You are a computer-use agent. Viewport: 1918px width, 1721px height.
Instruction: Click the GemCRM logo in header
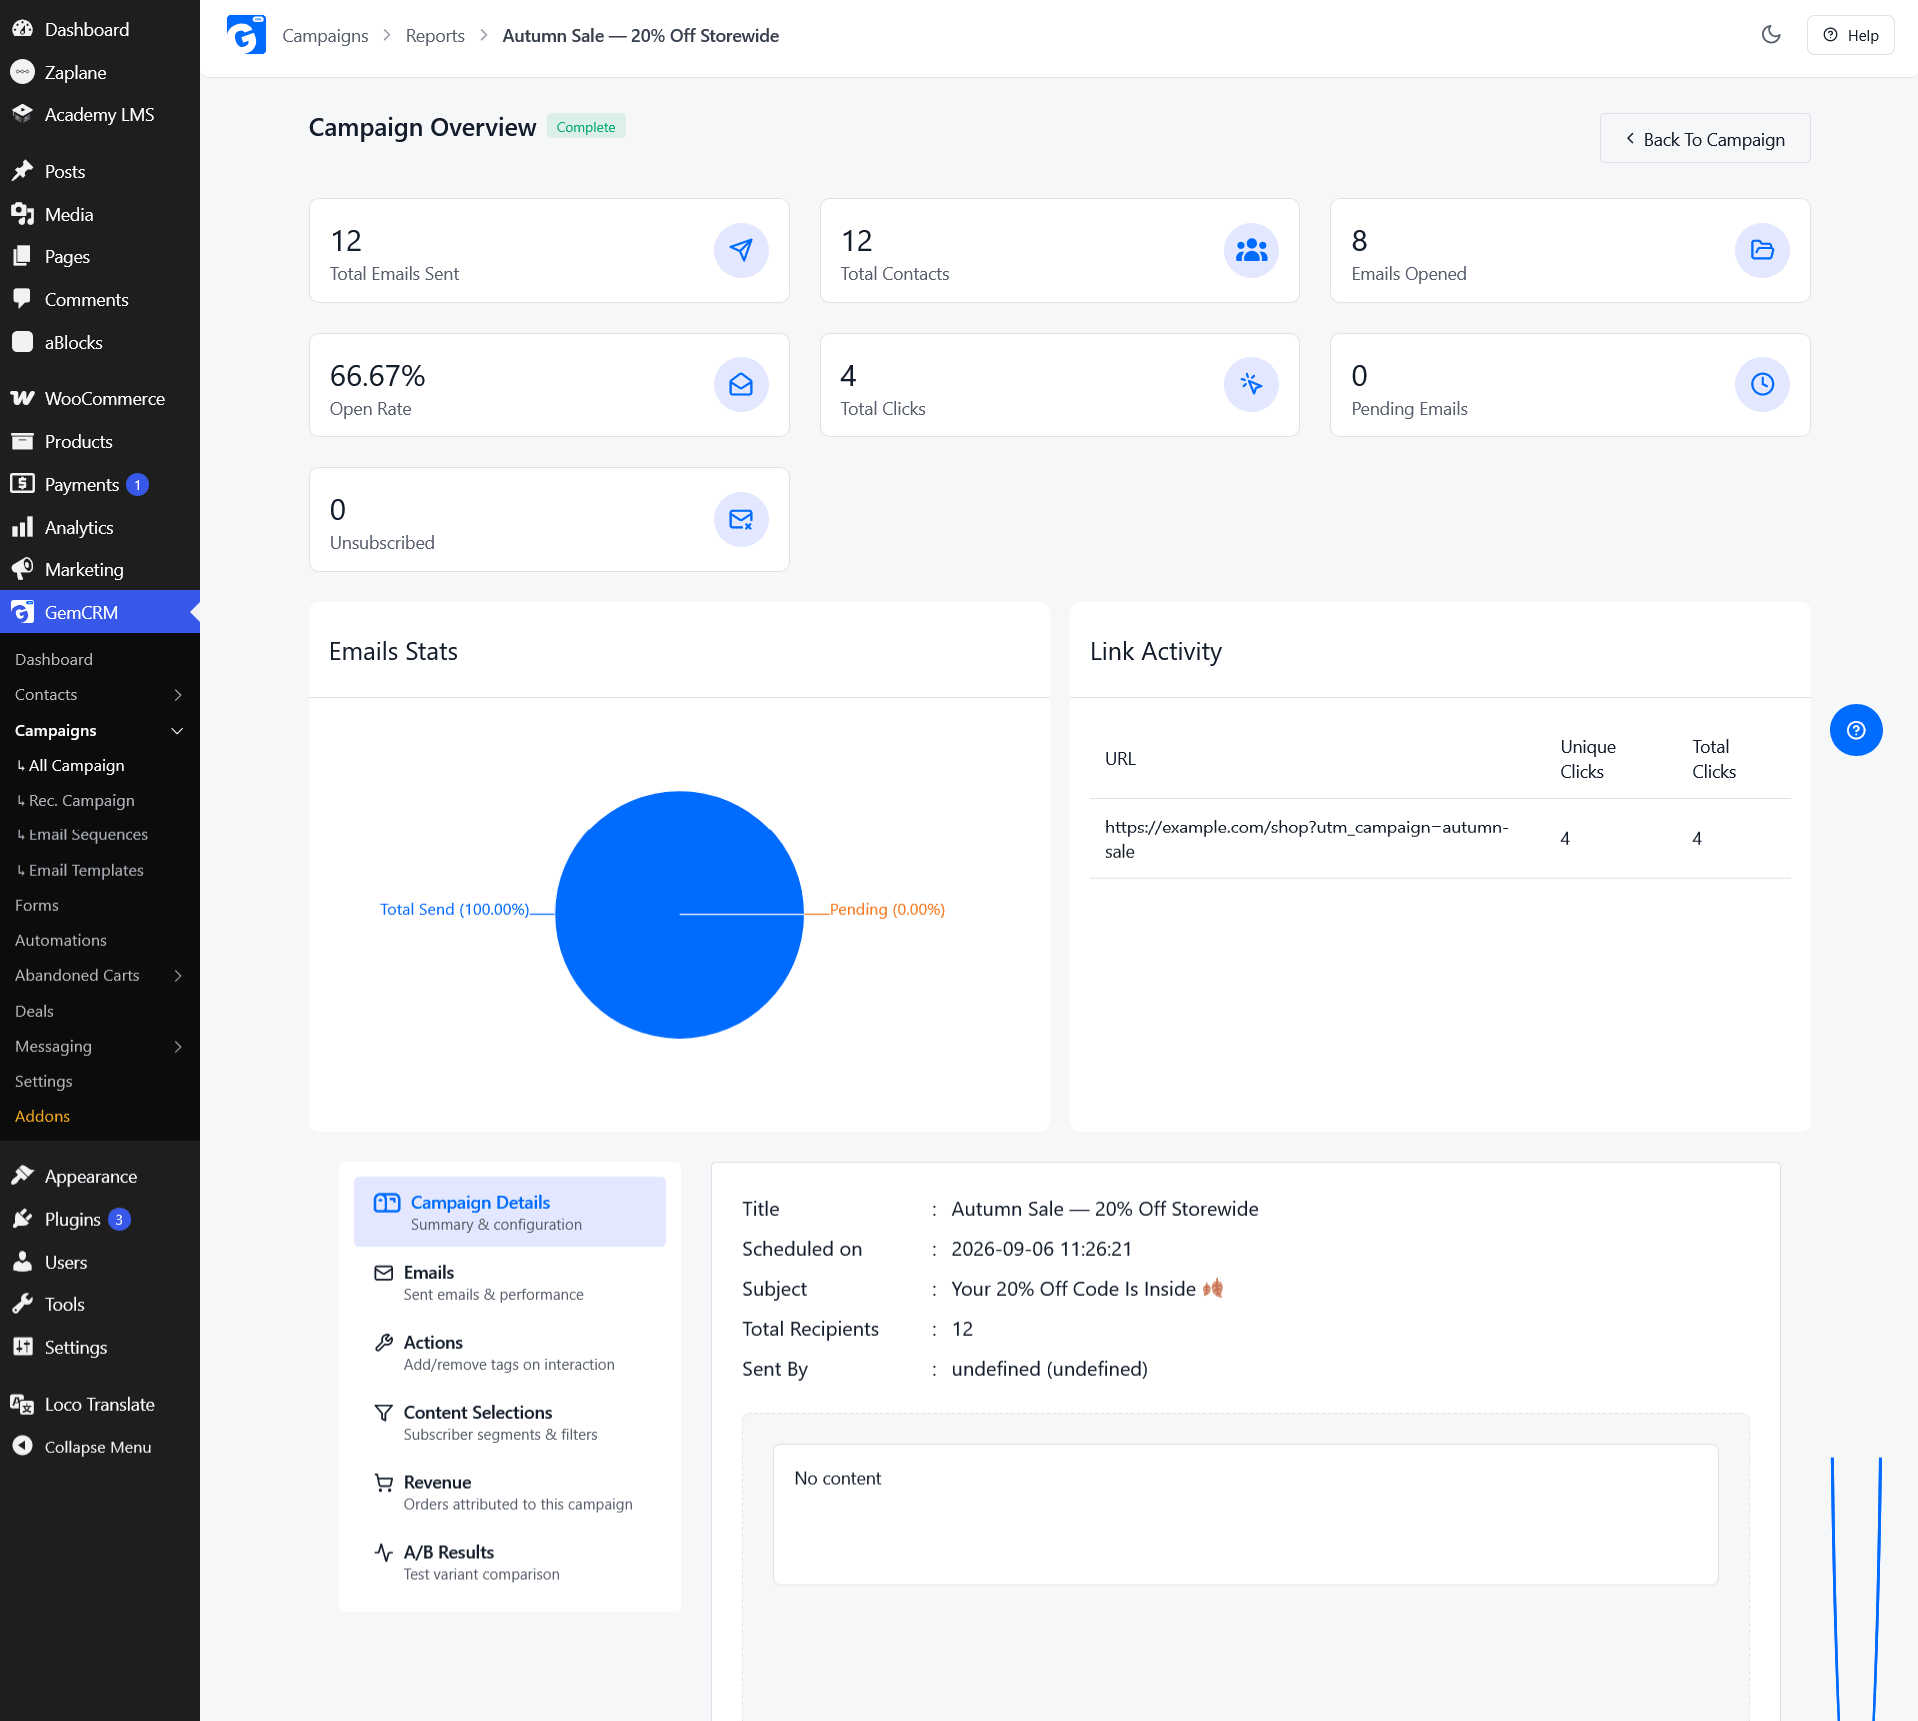(246, 35)
